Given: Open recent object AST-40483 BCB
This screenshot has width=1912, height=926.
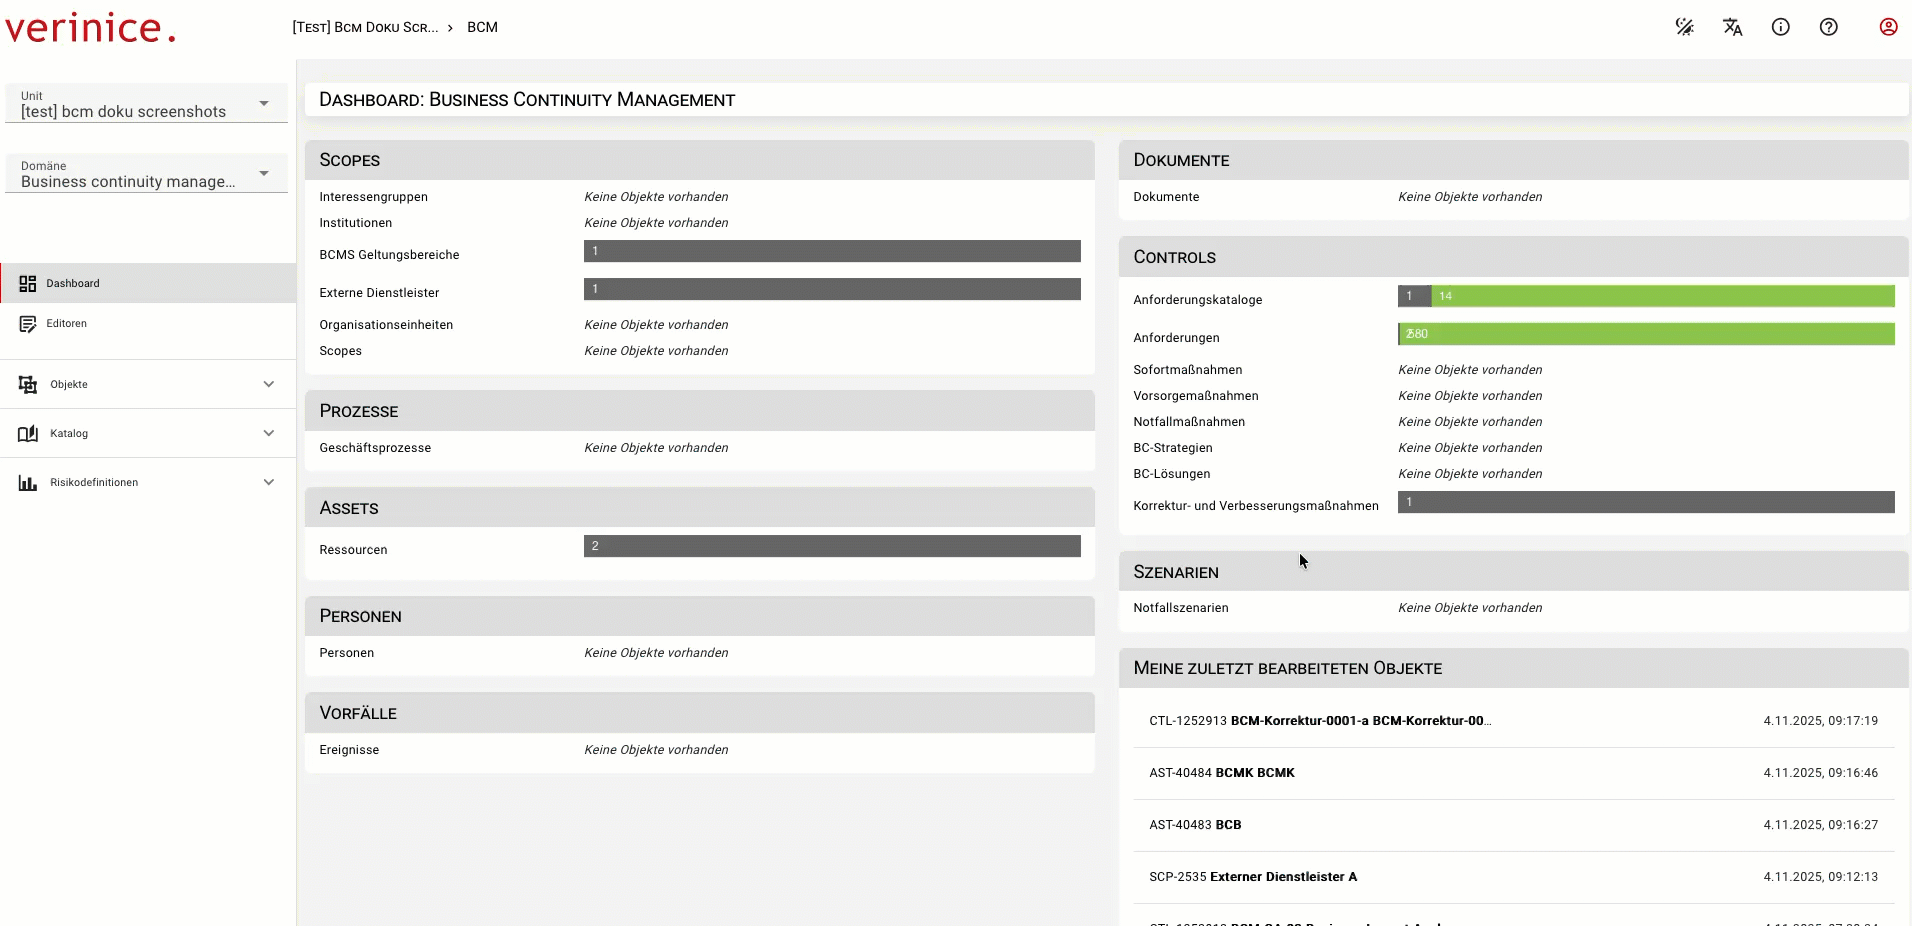Looking at the screenshot, I should [x=1514, y=825].
